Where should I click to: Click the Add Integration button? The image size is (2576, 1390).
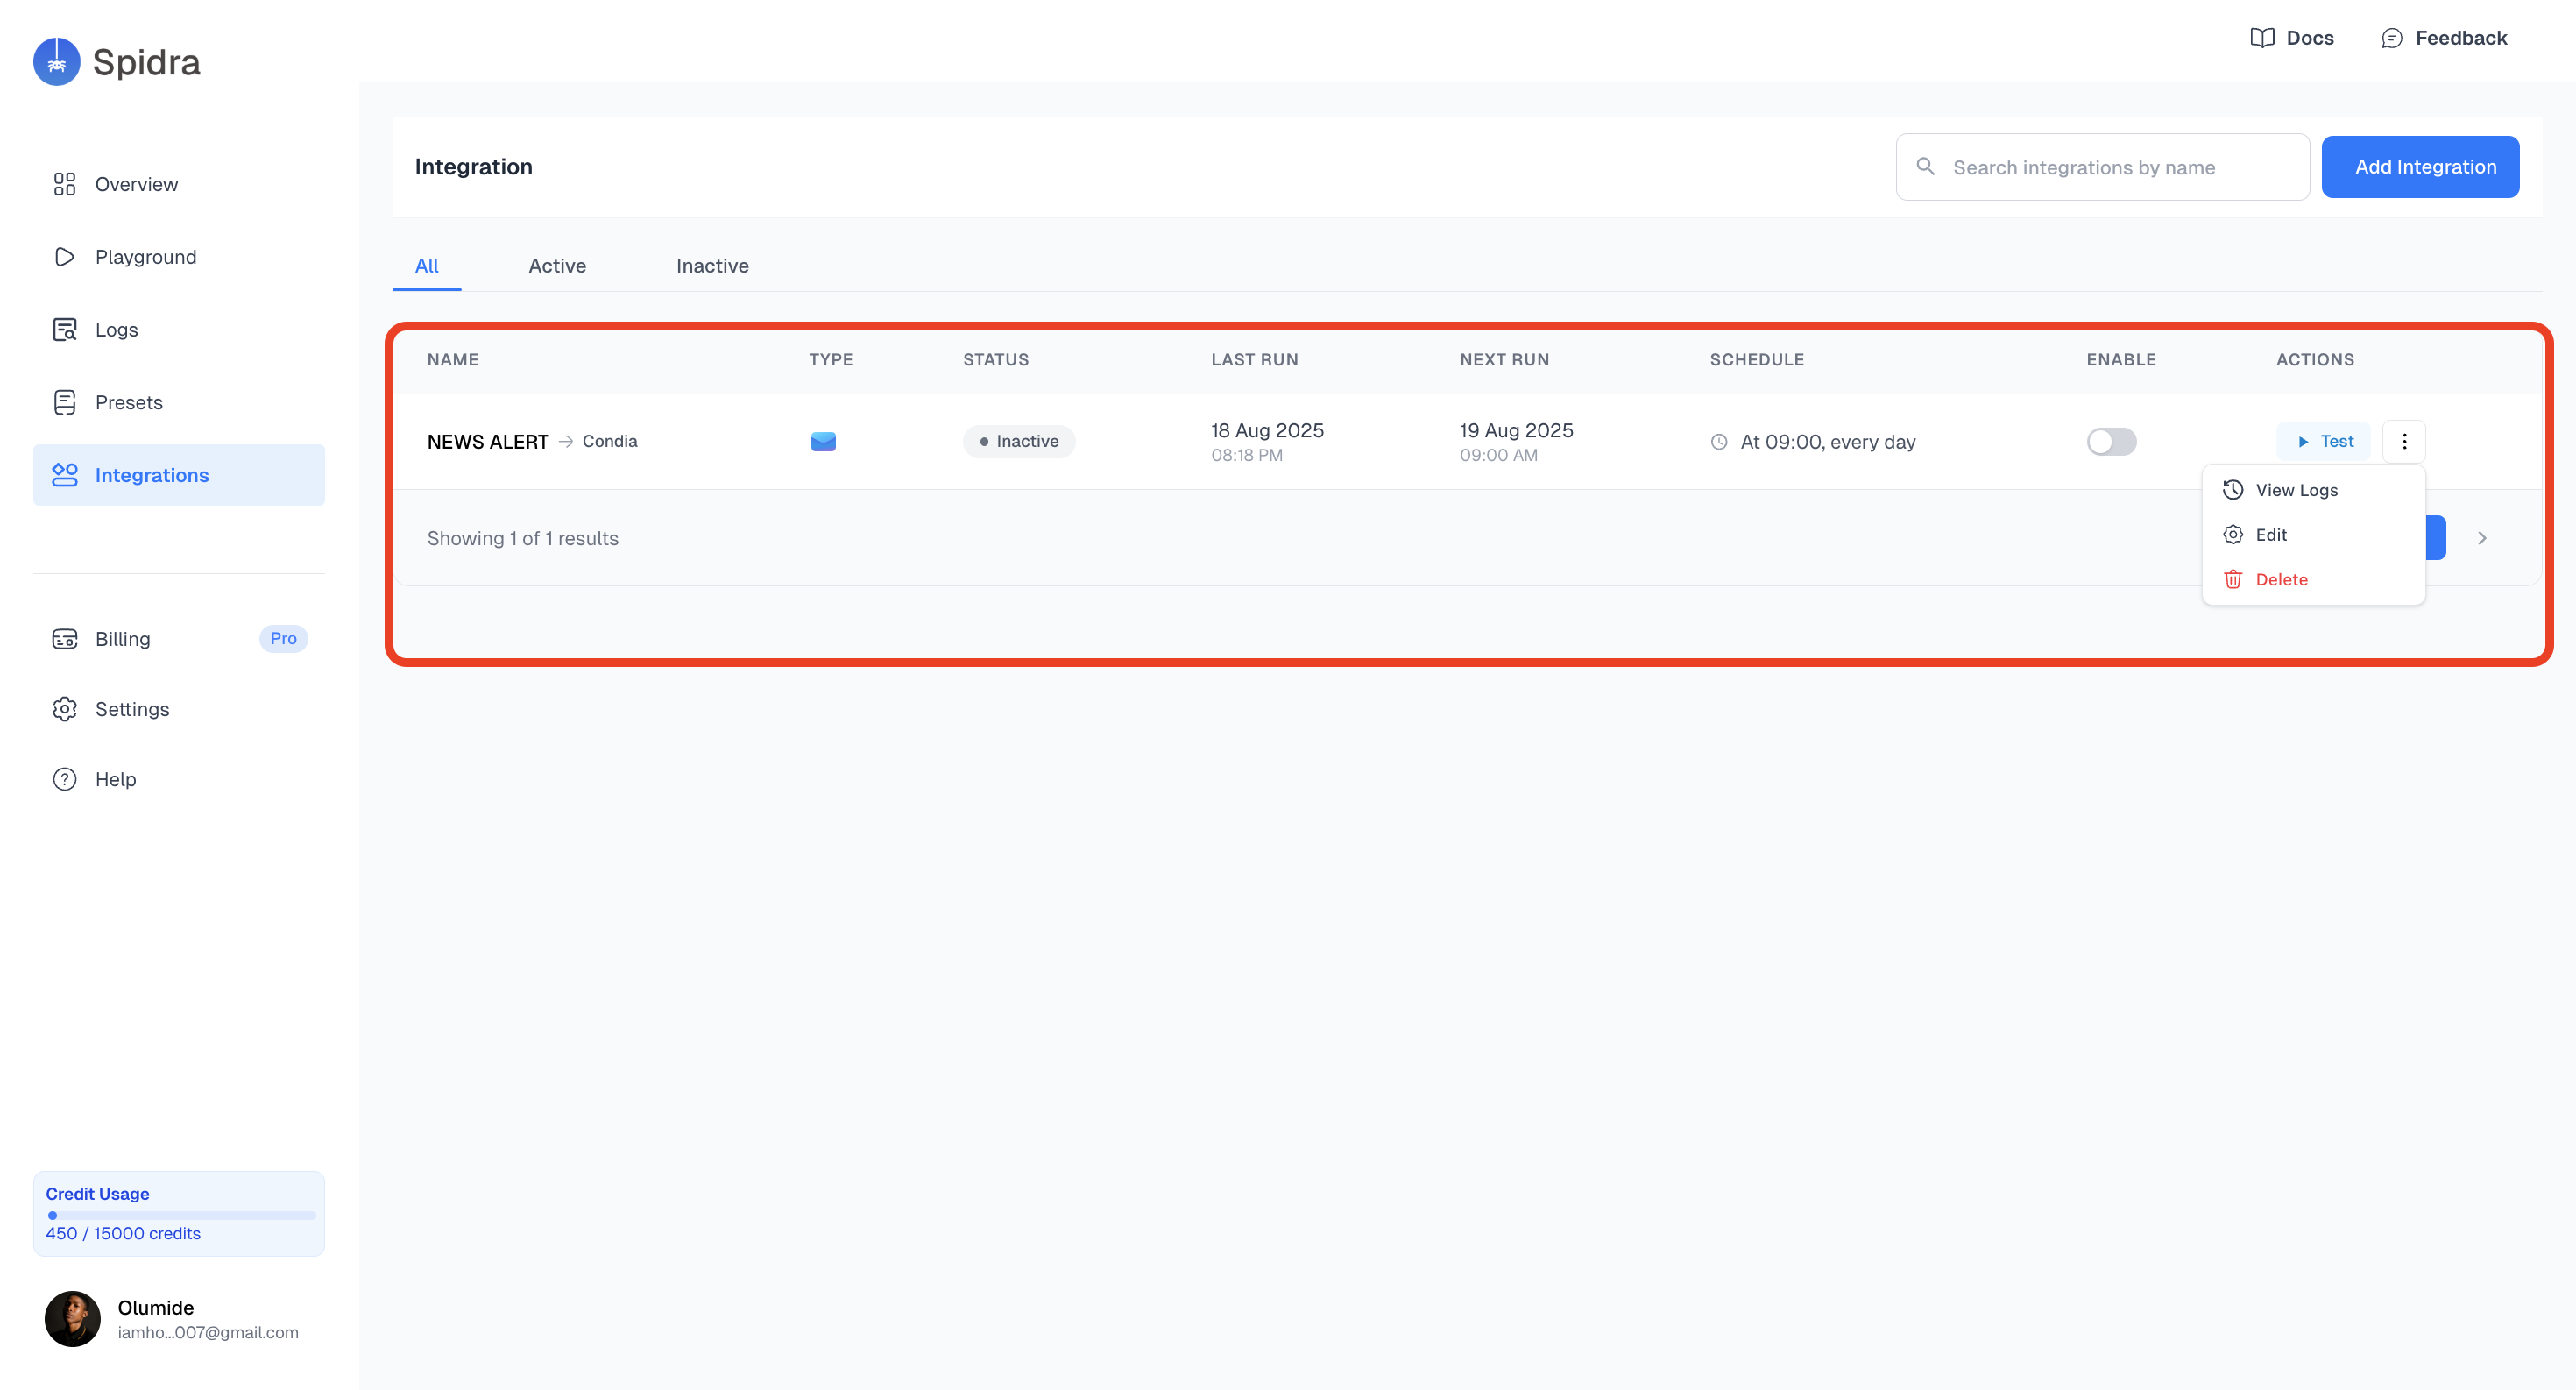coord(2419,167)
